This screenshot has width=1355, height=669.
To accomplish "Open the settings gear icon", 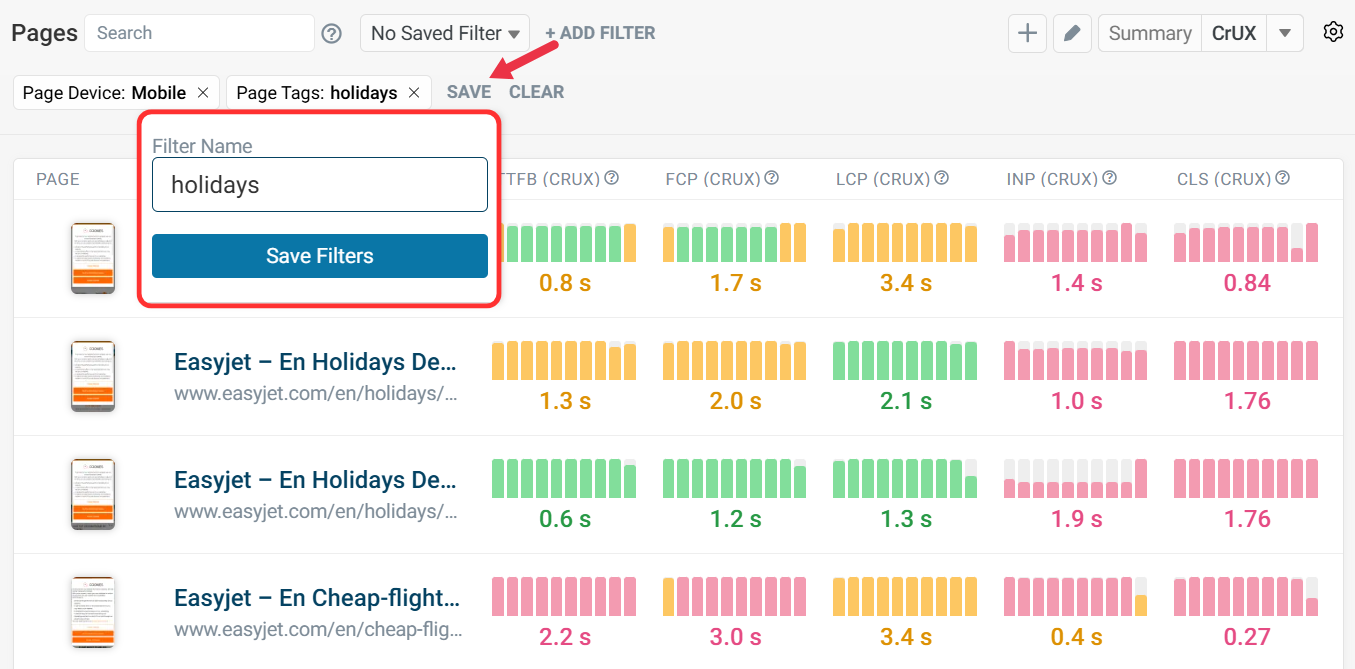I will click(x=1332, y=32).
